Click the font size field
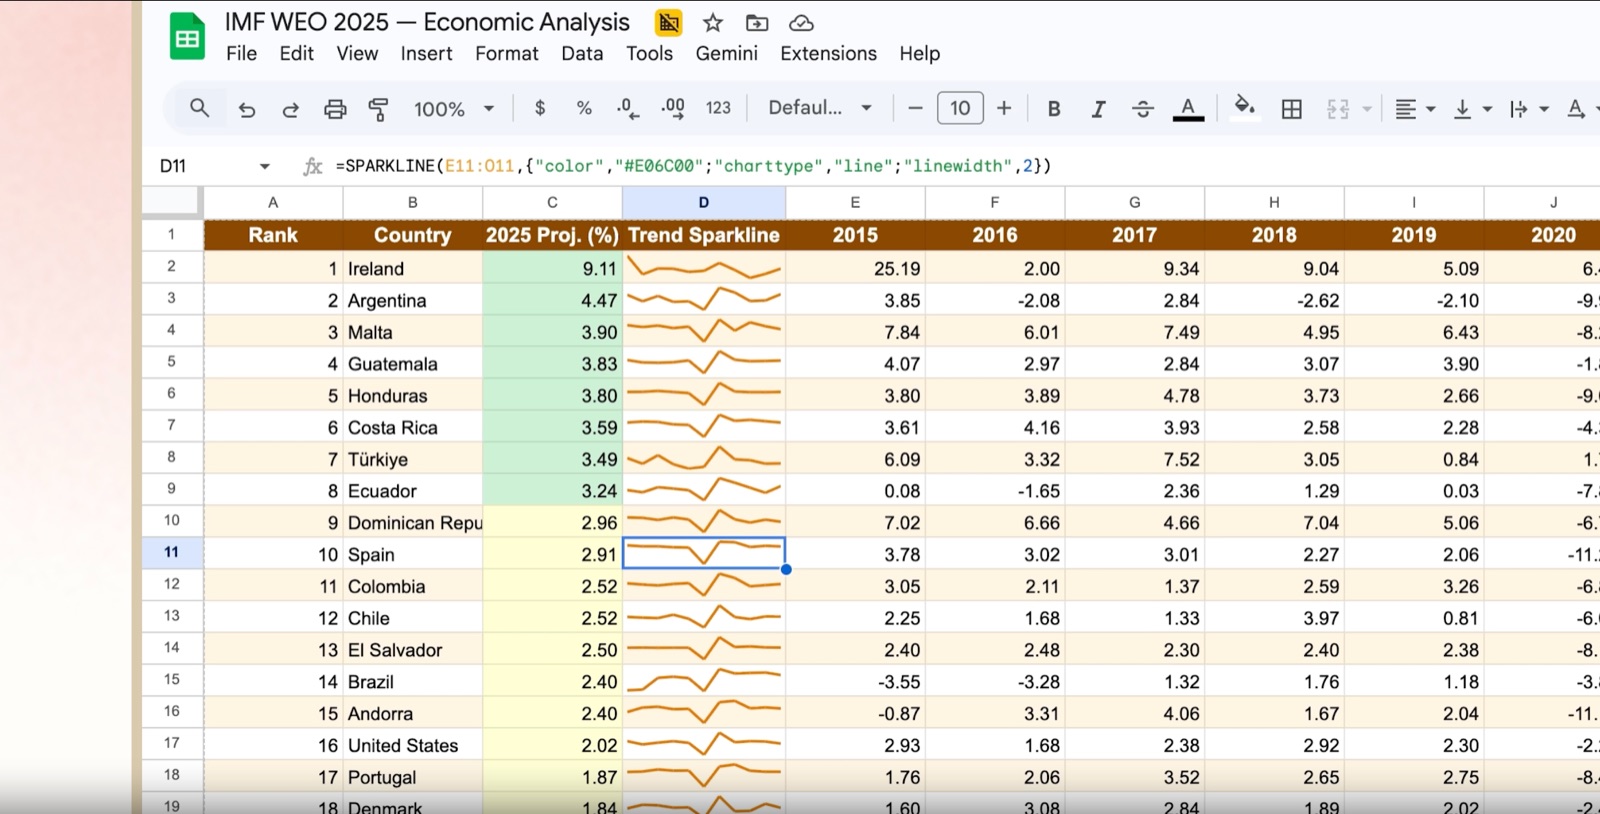Image resolution: width=1600 pixels, height=814 pixels. point(960,108)
